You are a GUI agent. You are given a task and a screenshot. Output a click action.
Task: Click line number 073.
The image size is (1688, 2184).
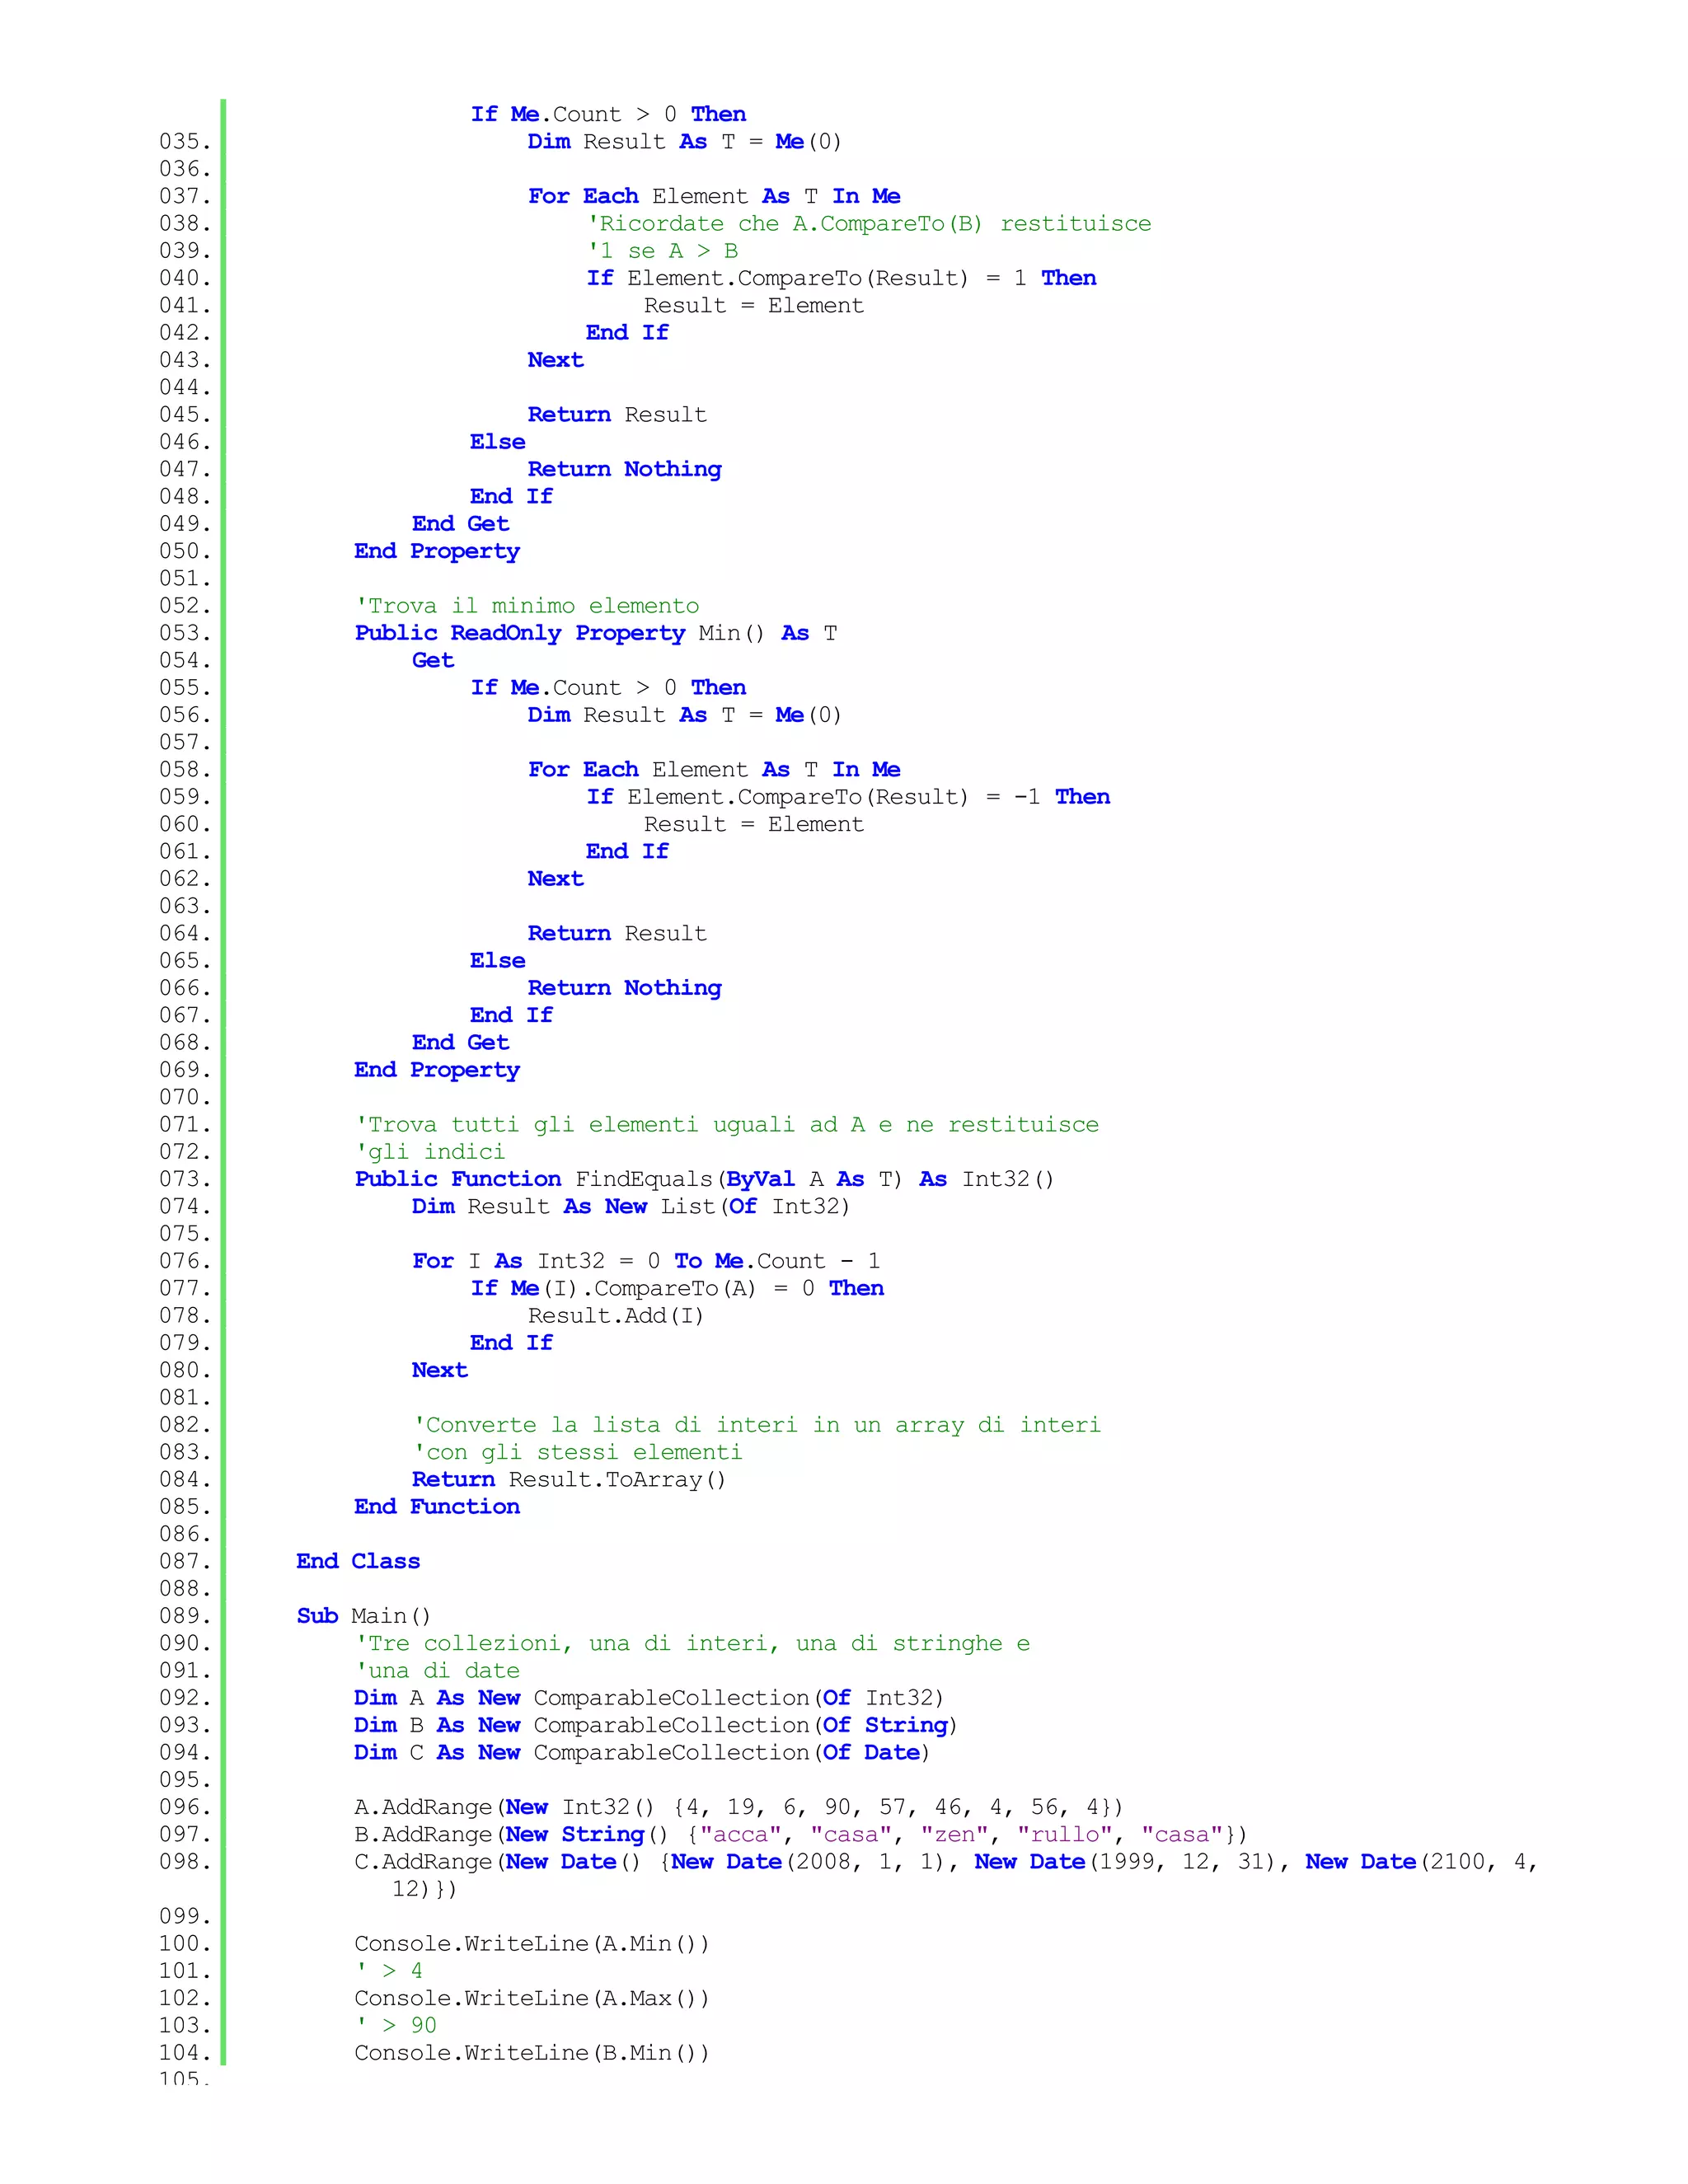coord(185,1180)
